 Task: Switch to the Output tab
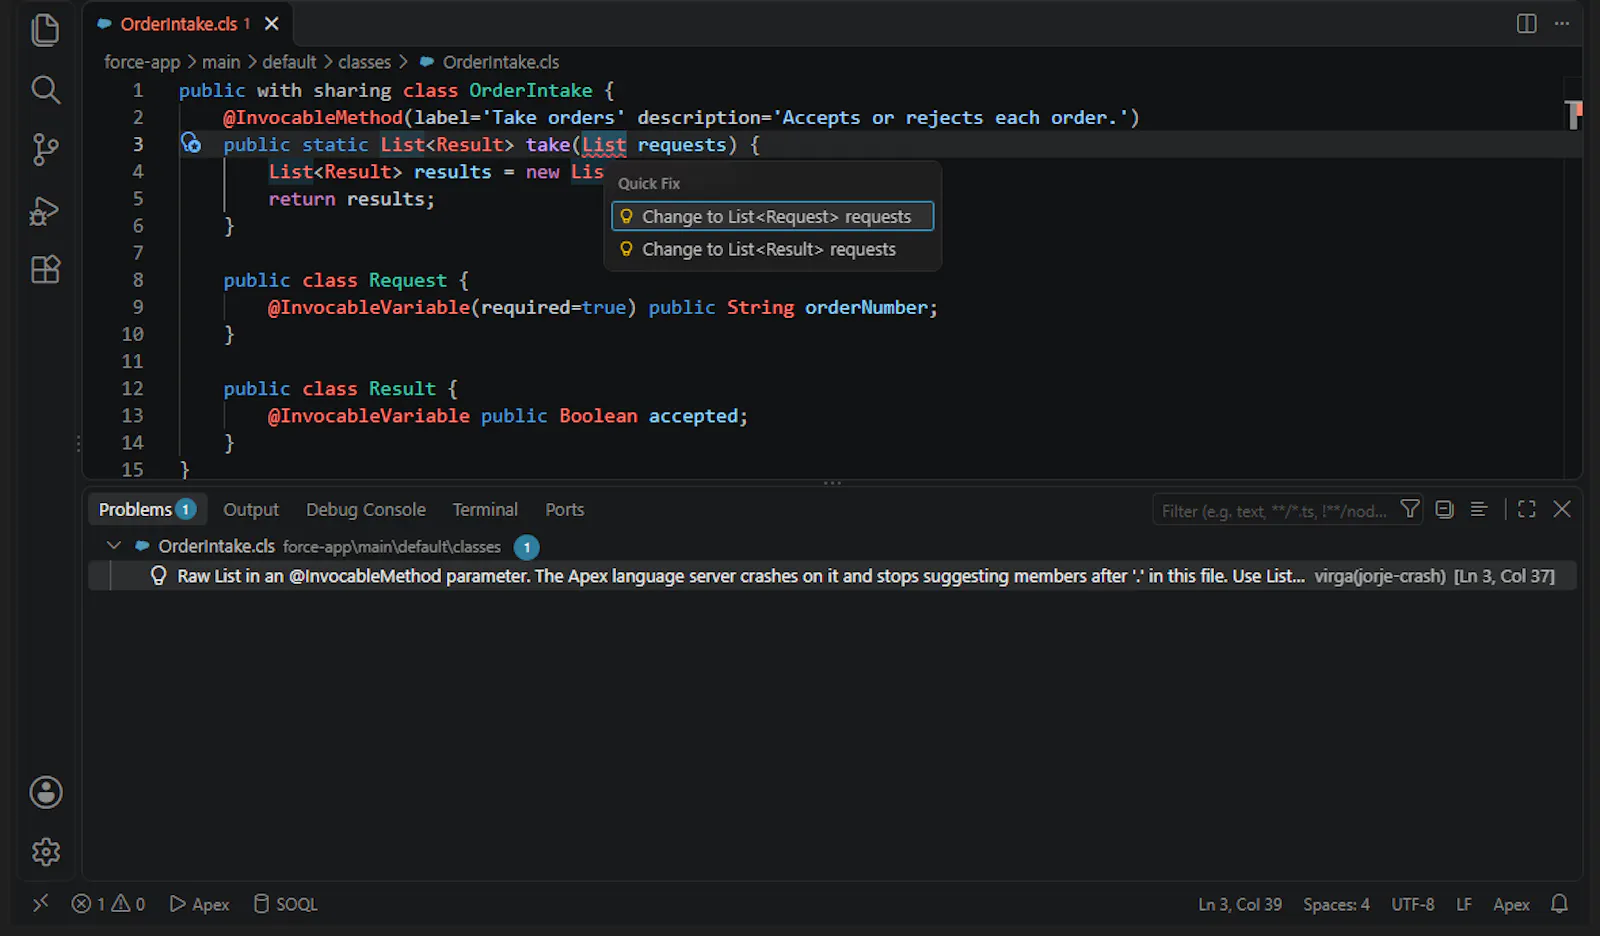pos(251,510)
